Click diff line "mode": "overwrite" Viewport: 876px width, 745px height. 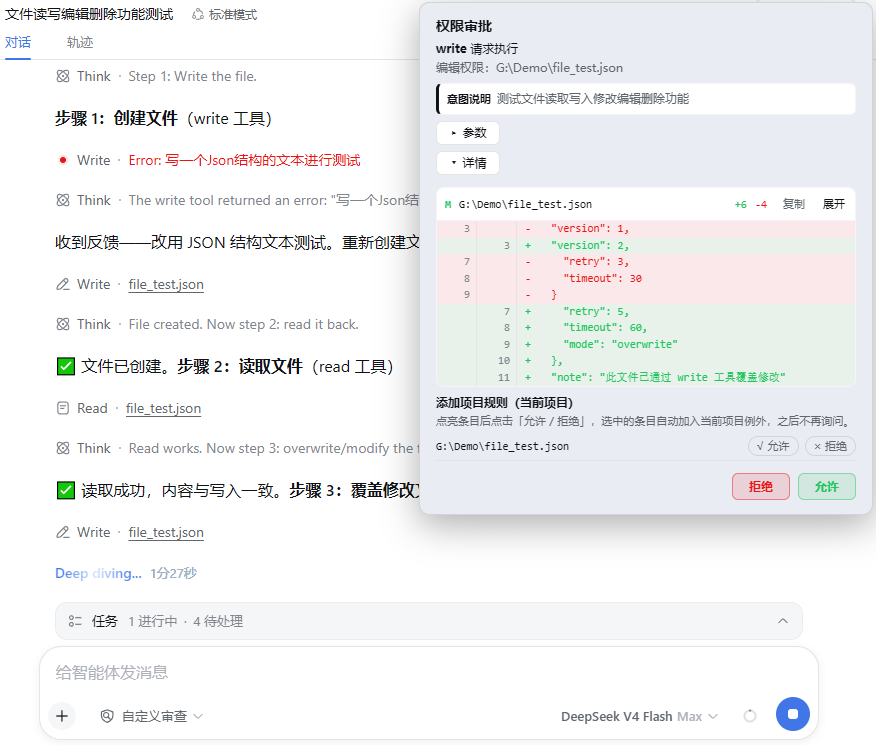(646, 344)
